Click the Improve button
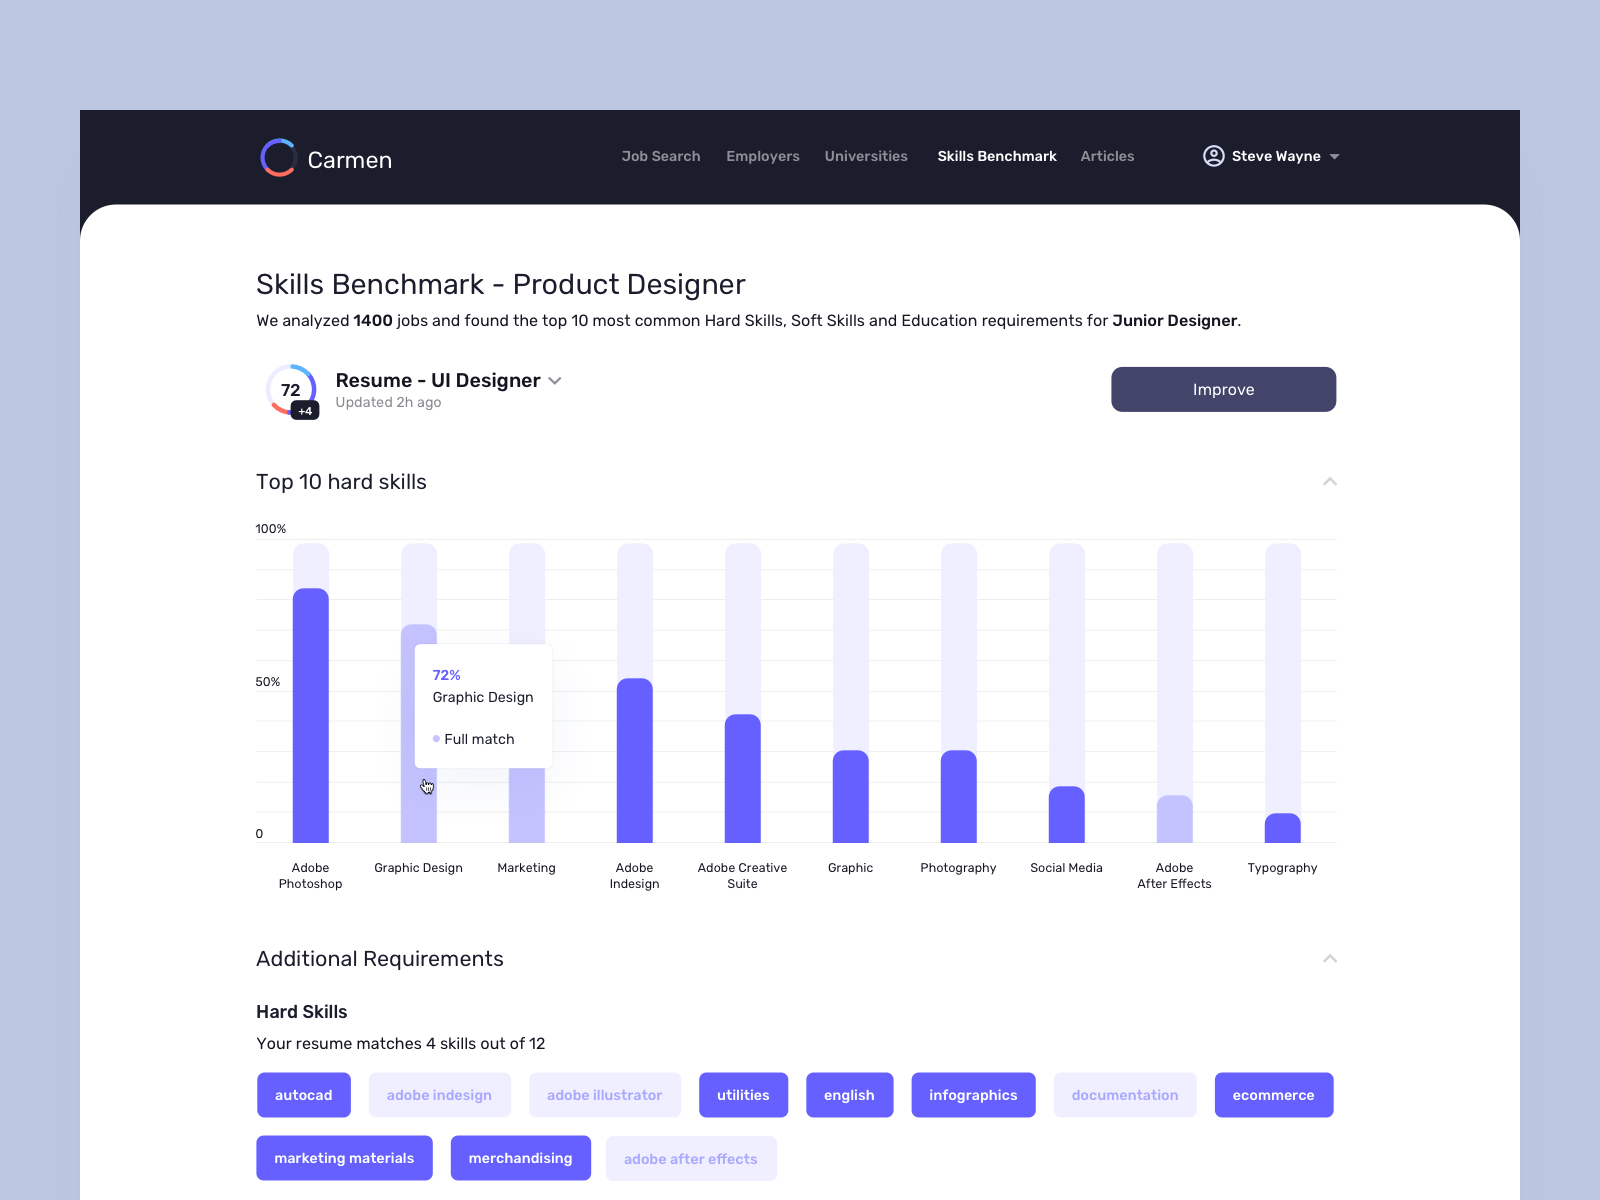 1223,389
